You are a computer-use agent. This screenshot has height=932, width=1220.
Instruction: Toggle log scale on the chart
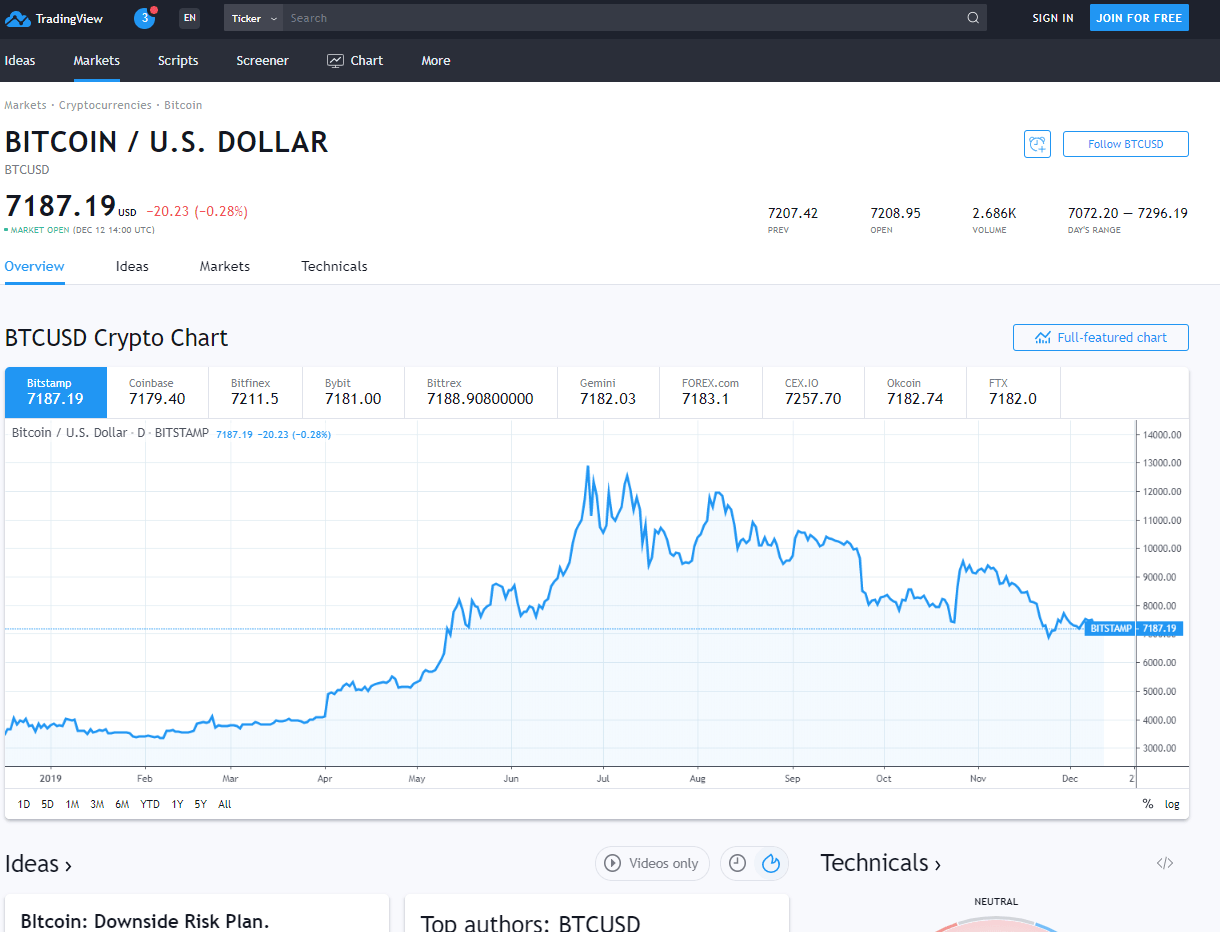pyautogui.click(x=1172, y=804)
